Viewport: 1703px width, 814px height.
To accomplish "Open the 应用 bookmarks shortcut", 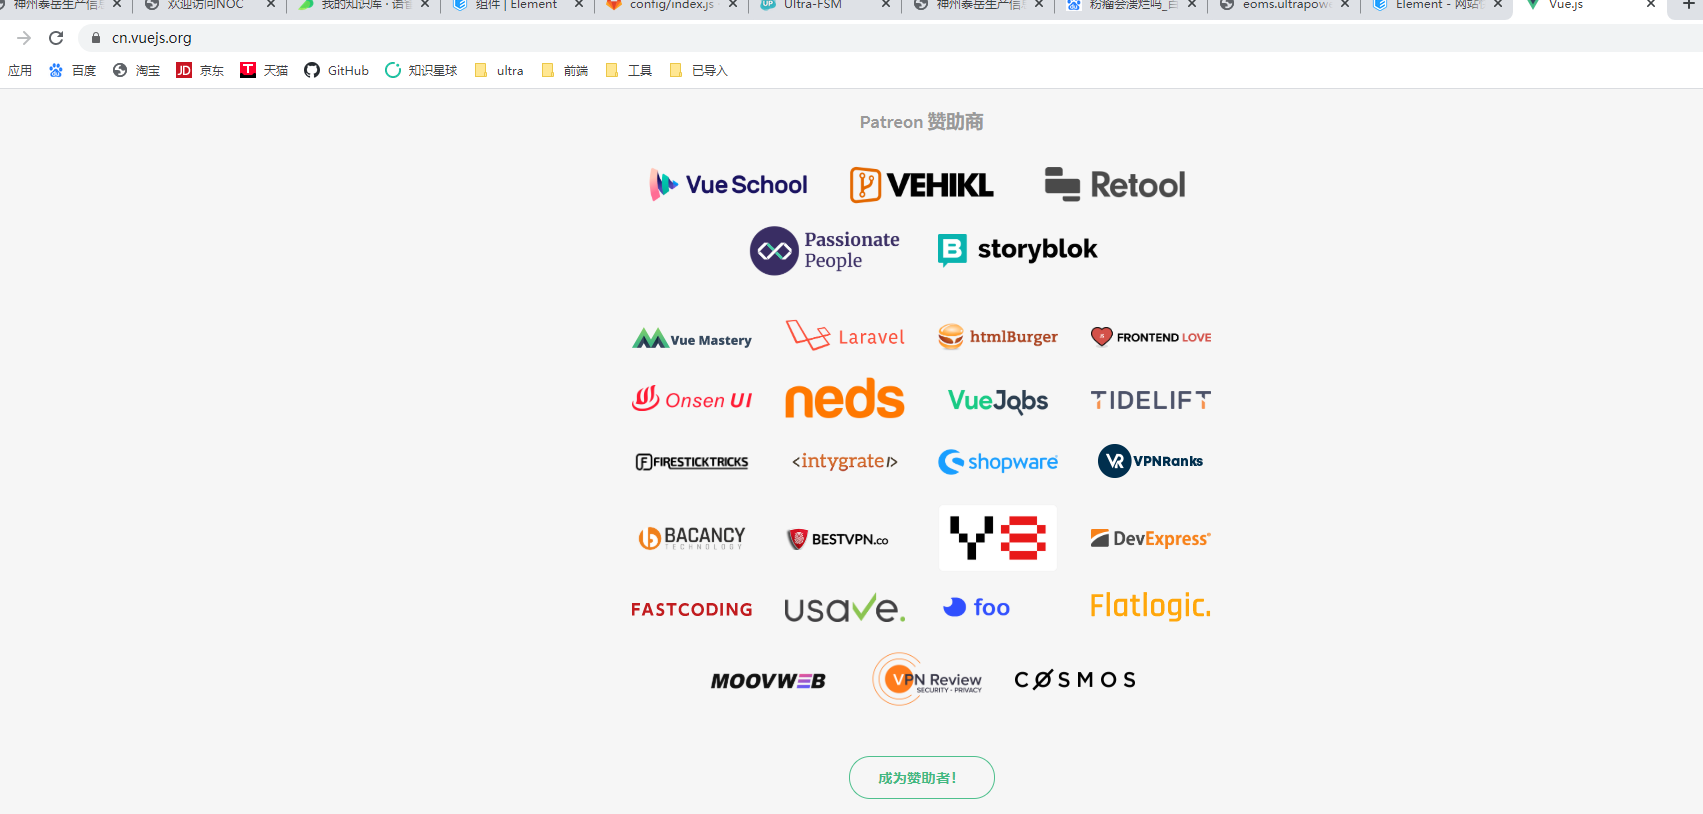I will pyautogui.click(x=20, y=70).
